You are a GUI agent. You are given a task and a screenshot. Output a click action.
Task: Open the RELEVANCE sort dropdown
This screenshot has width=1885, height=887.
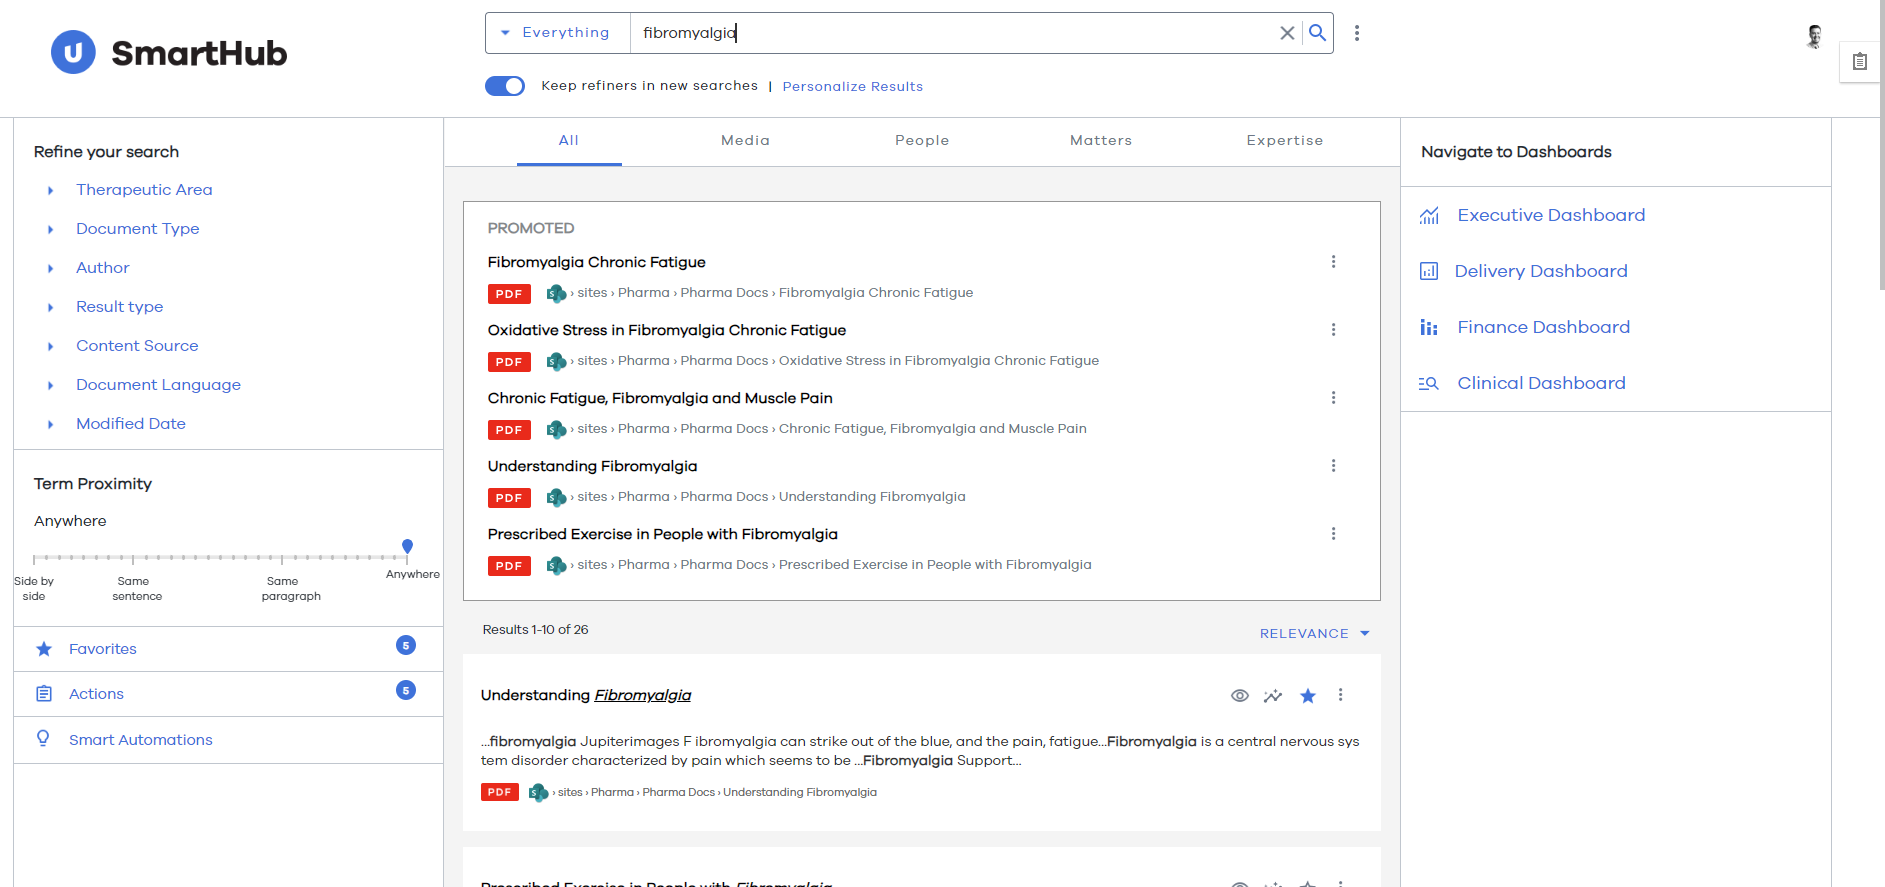tap(1314, 634)
